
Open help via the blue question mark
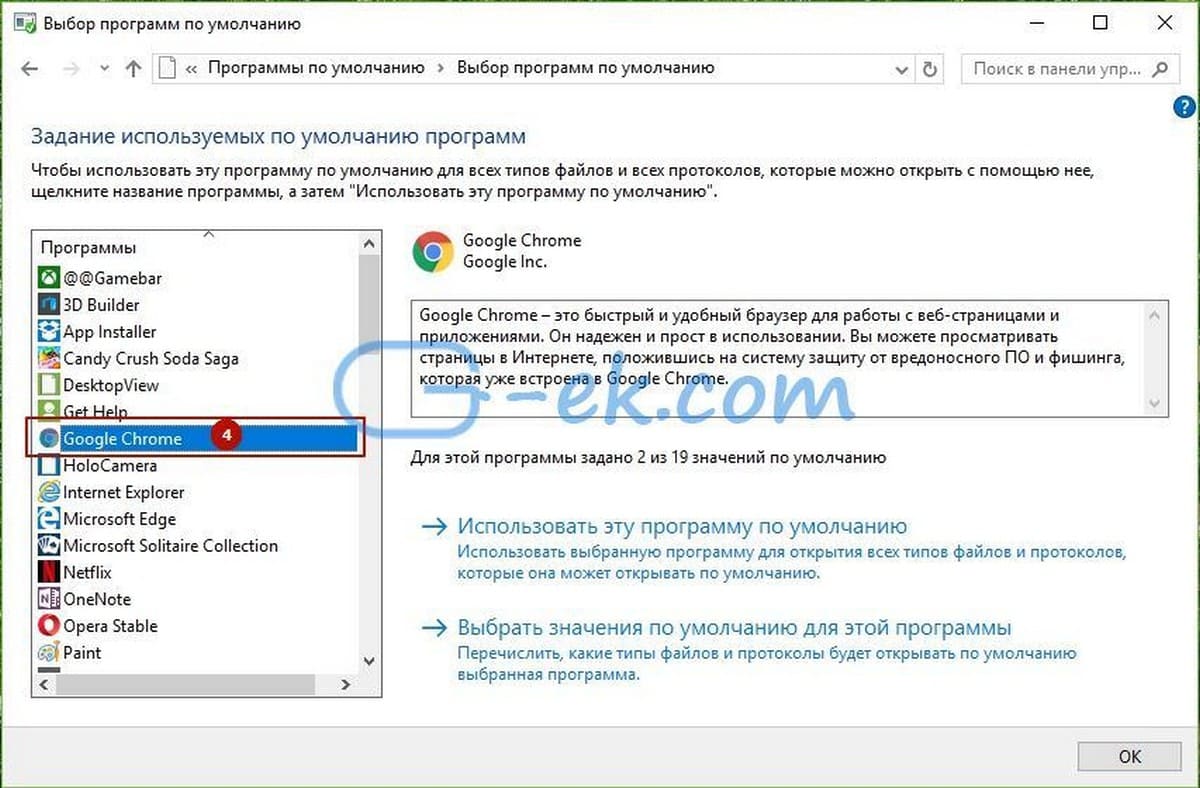click(x=1183, y=108)
